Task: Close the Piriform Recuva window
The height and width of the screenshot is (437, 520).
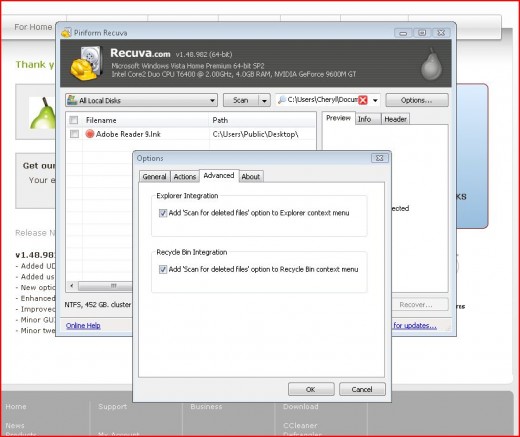Action: 441,33
